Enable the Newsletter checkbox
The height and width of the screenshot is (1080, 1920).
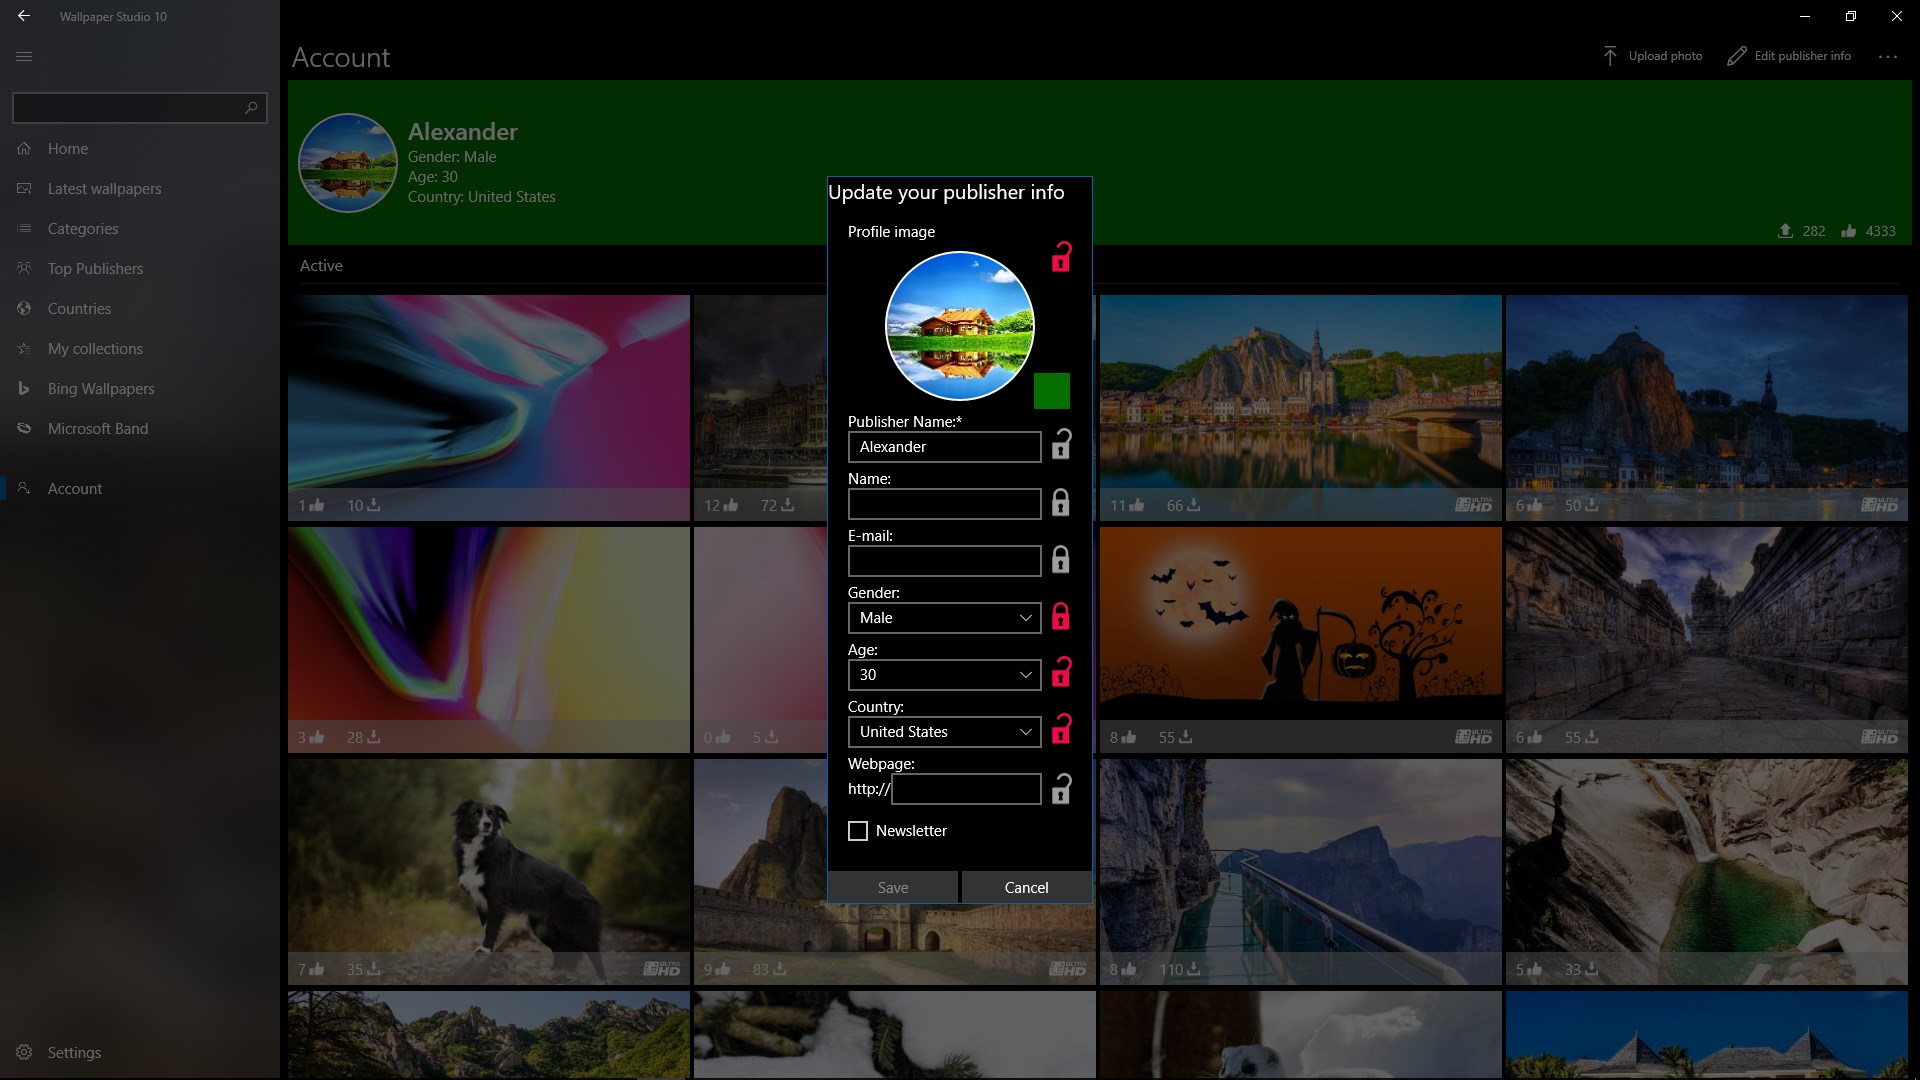857,831
